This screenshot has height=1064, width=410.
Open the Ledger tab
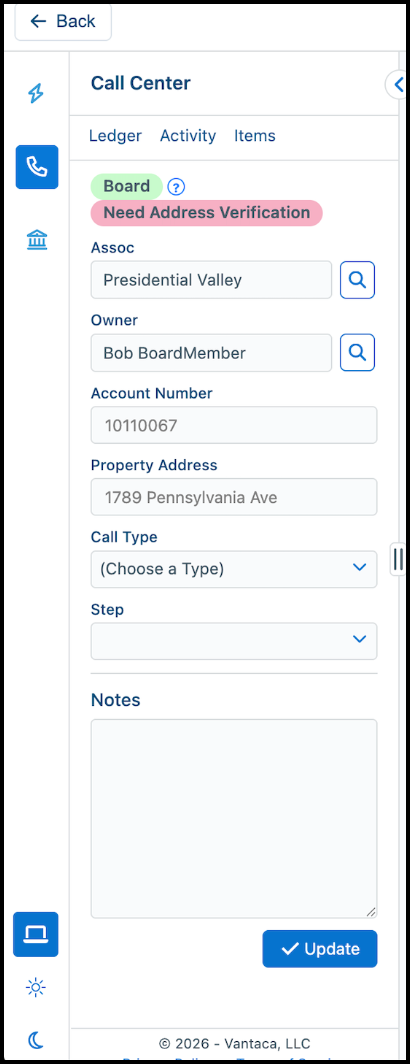[115, 136]
